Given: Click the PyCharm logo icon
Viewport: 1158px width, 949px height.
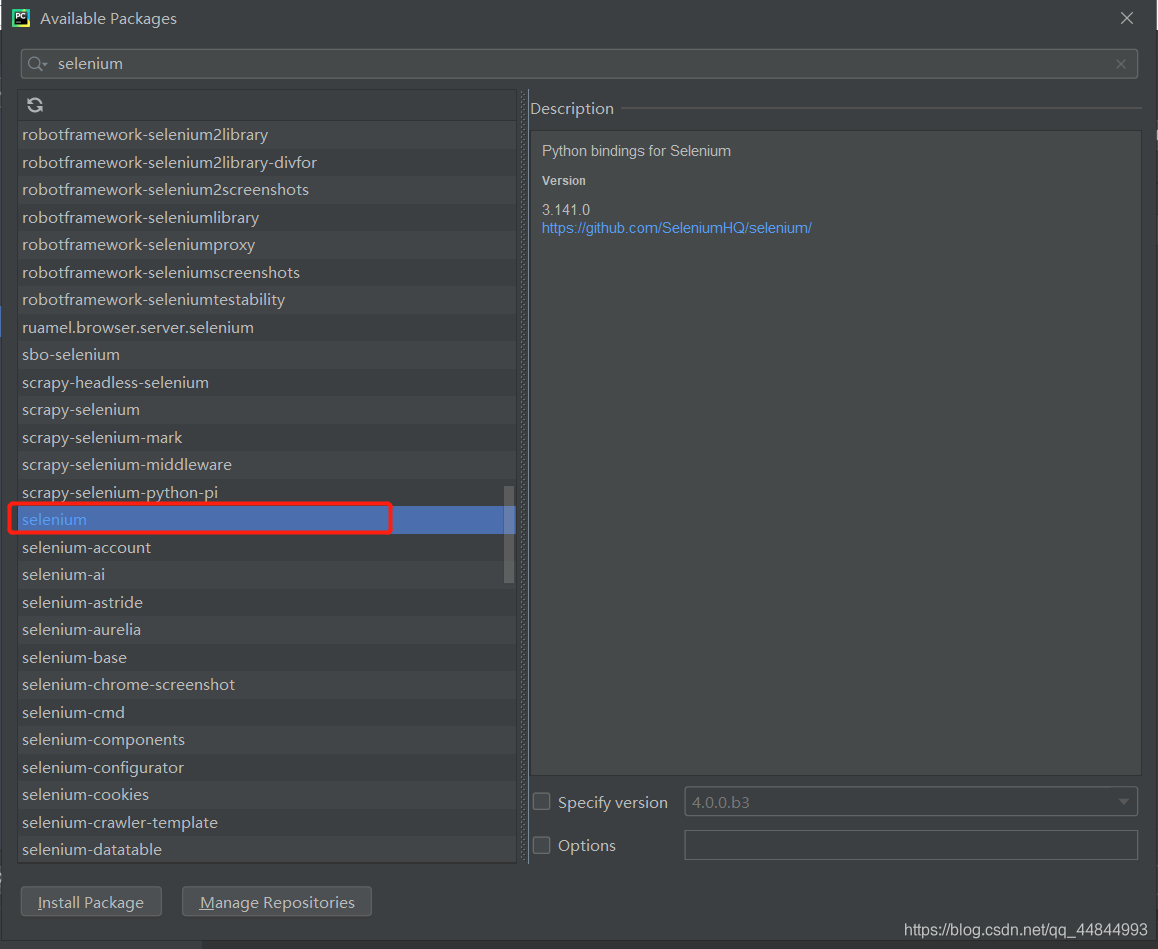Looking at the screenshot, I should click(x=21, y=18).
